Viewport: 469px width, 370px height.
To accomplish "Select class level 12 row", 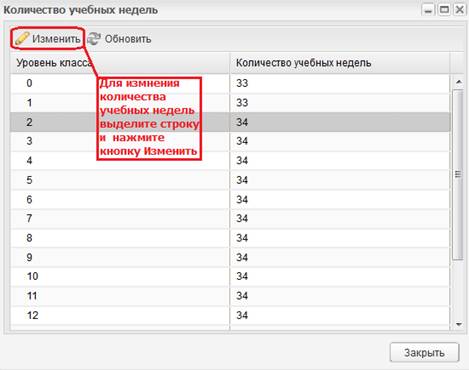I will pos(230,315).
